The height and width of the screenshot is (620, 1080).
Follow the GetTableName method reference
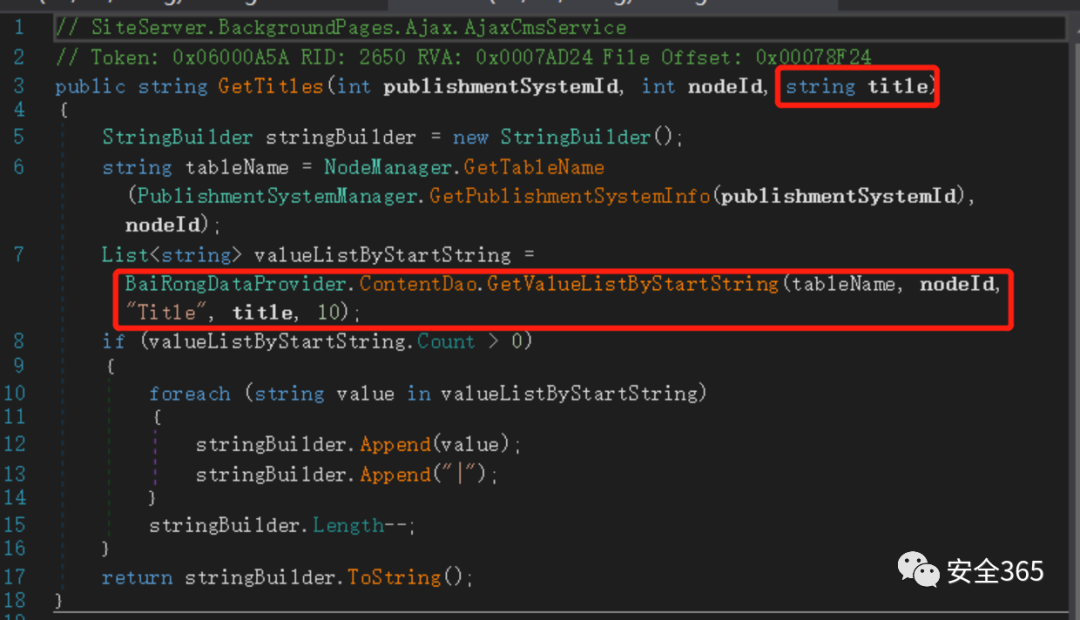tap(534, 167)
